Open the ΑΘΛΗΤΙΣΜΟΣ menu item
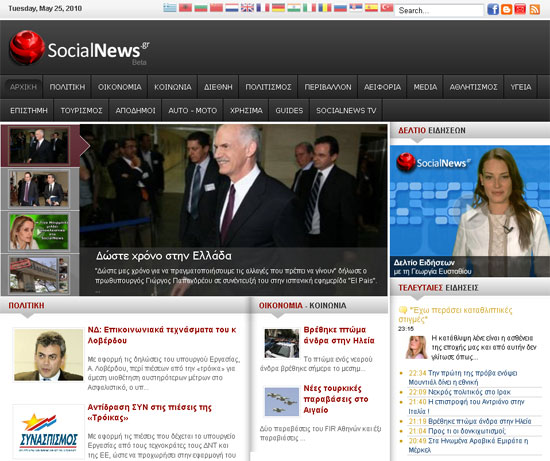The image size is (550, 461). (x=474, y=87)
